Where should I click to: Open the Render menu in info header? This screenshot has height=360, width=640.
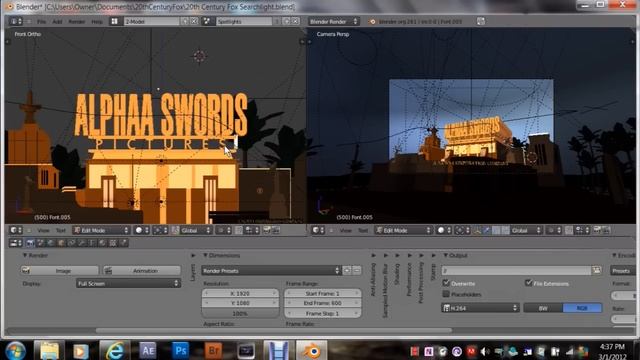coord(77,21)
